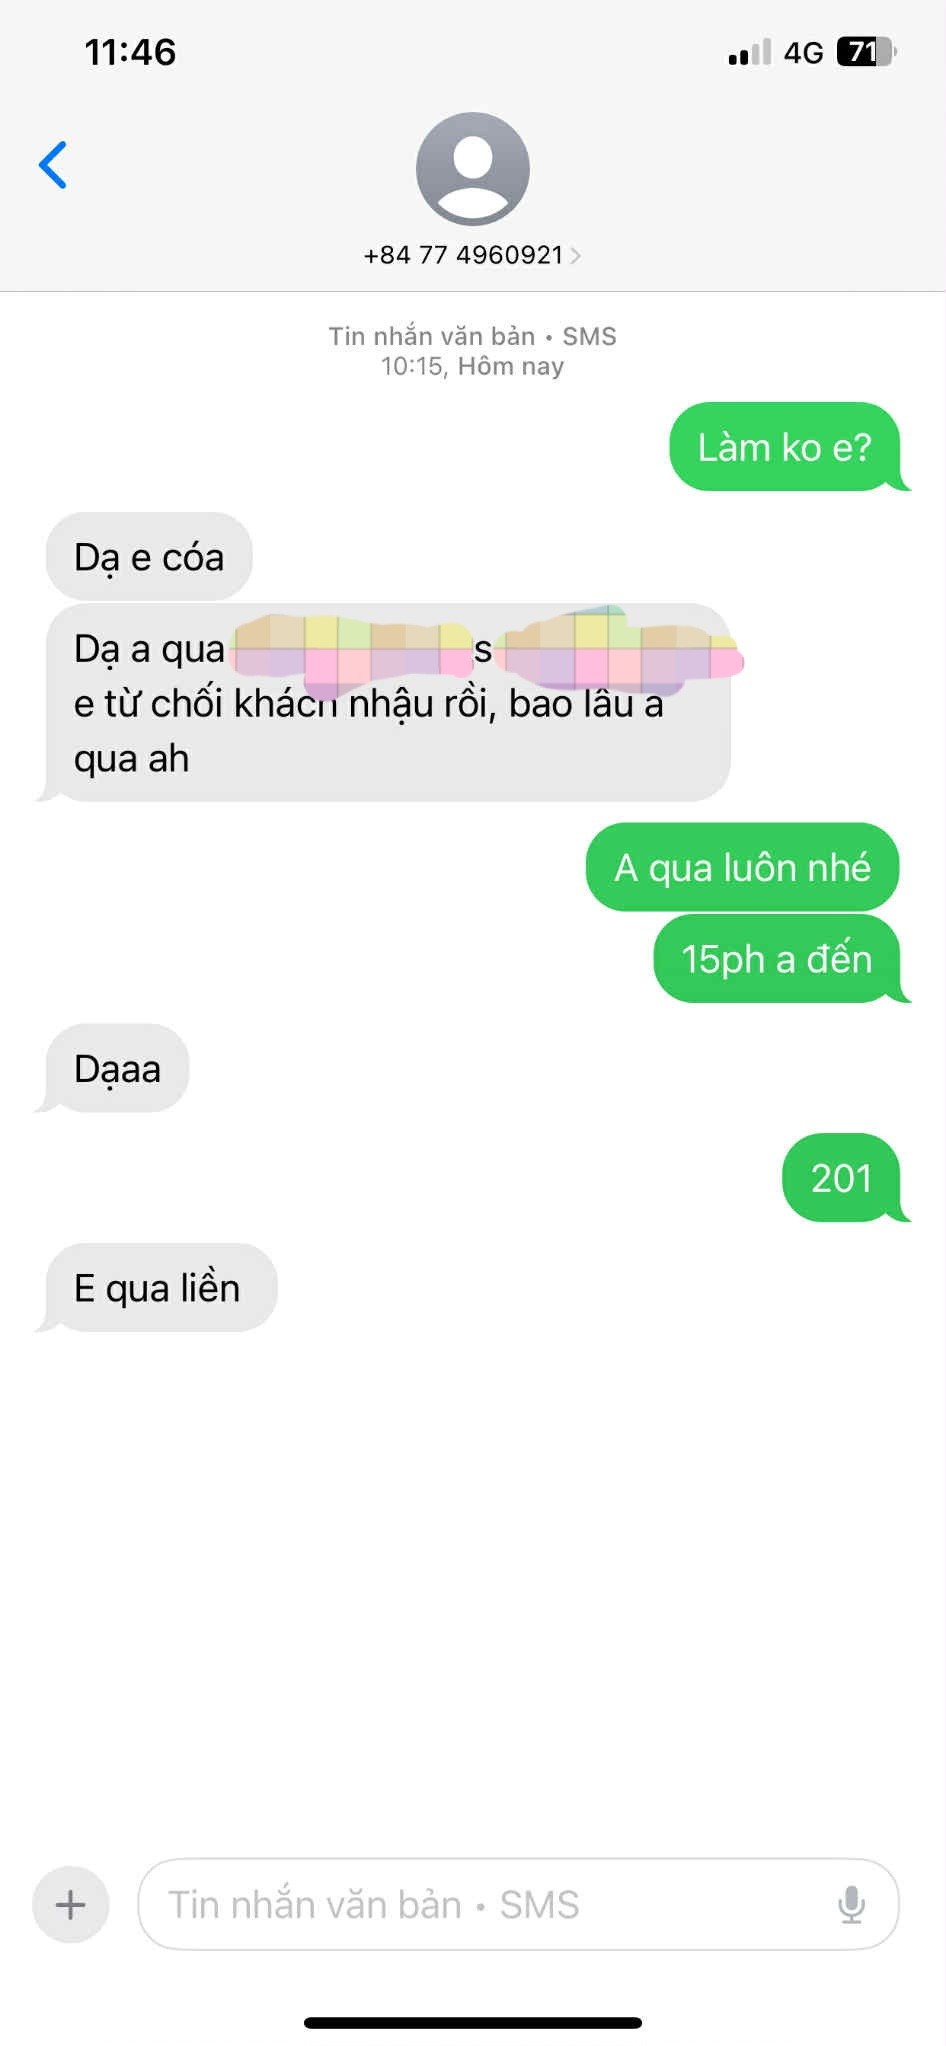Open the plus attachments button
The width and height of the screenshot is (946, 2046).
coord(71,1904)
